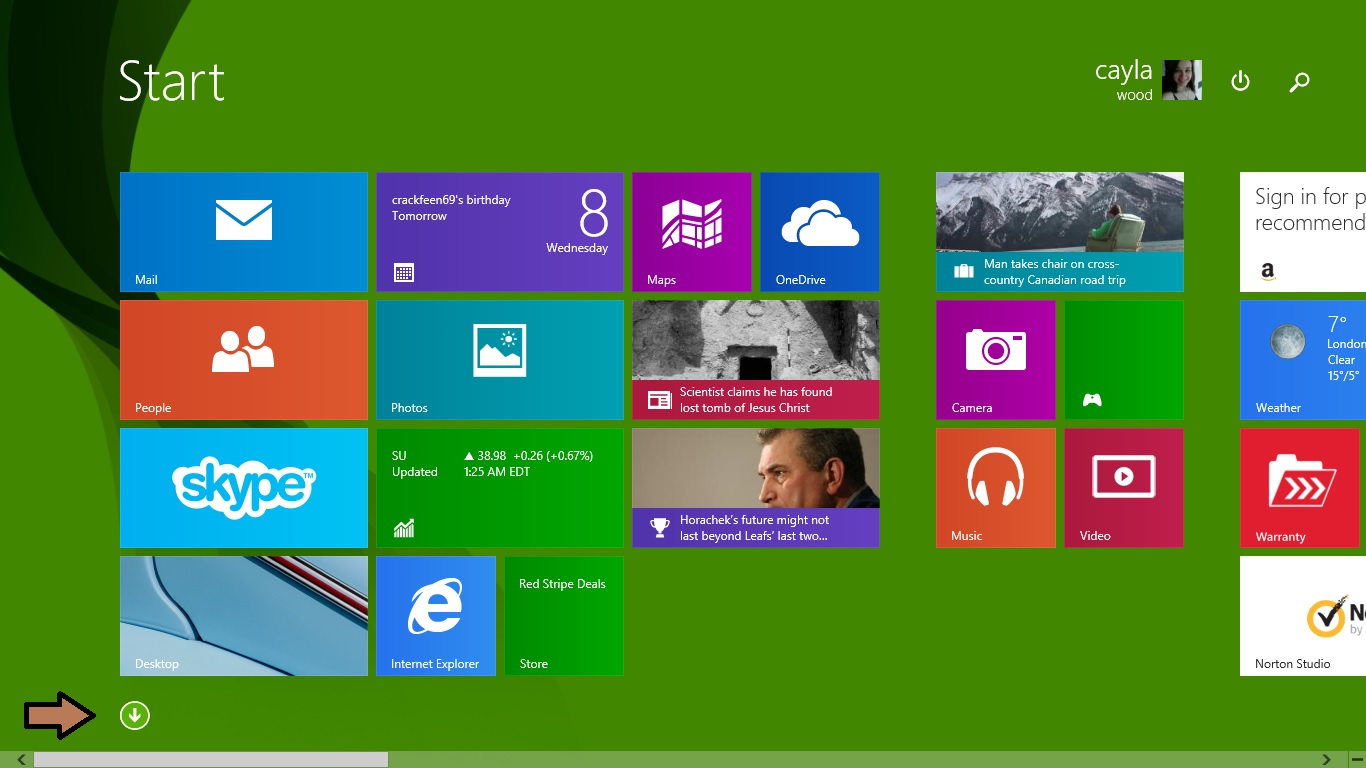
Task: Click the horizontal scrollbar right arrow
Action: (1327, 760)
